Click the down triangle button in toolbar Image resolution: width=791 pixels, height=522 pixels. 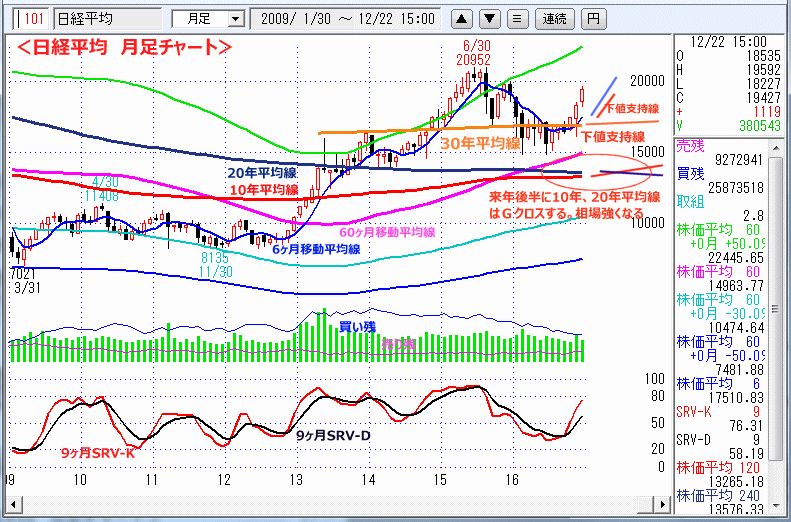click(x=489, y=19)
